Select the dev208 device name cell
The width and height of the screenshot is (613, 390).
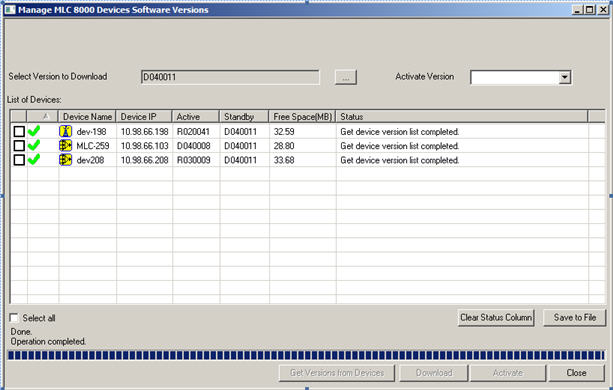pos(90,160)
